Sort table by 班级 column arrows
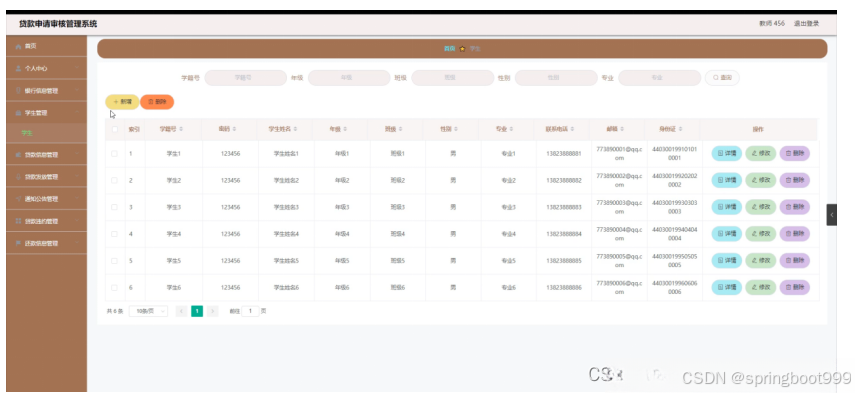The image size is (855, 393). pos(400,129)
